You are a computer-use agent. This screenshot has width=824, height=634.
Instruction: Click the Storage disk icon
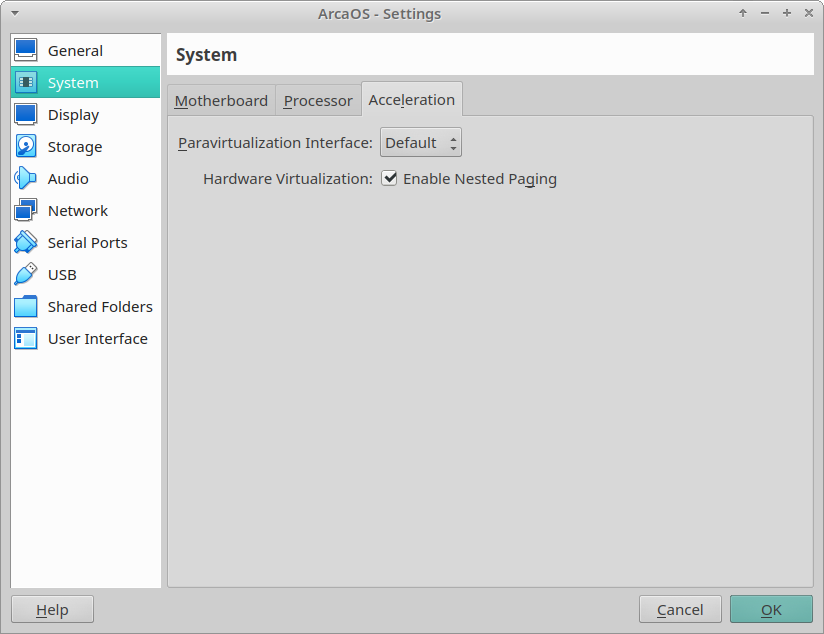click(x=26, y=147)
